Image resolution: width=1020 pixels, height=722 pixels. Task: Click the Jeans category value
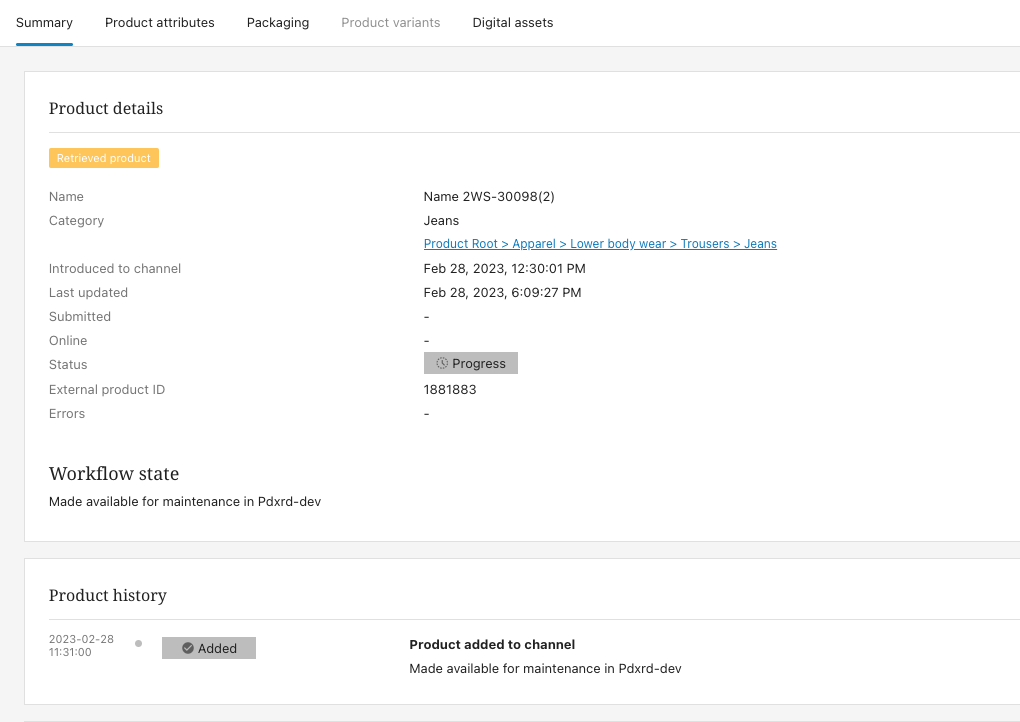[x=442, y=221]
